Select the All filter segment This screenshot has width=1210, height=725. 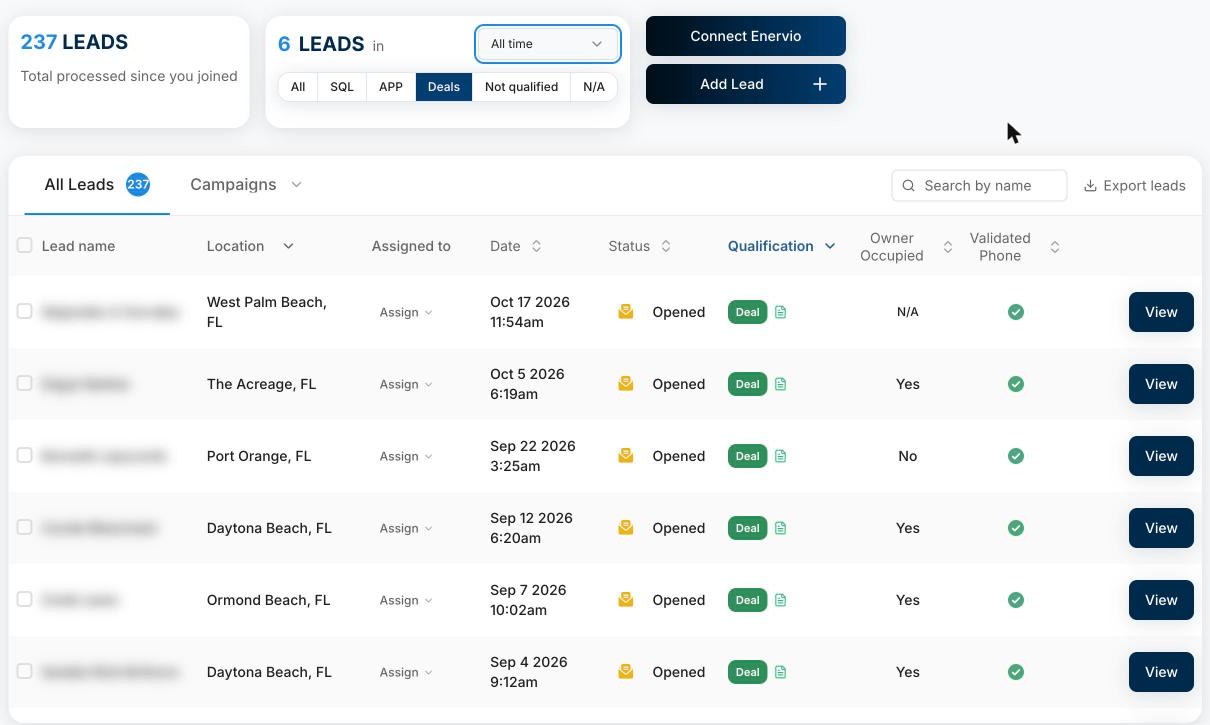(x=298, y=87)
